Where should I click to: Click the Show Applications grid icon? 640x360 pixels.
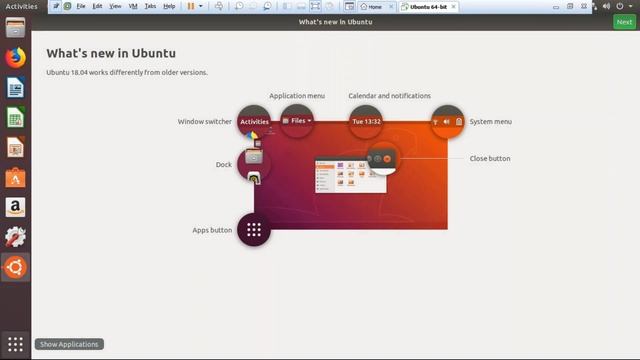coord(16,344)
